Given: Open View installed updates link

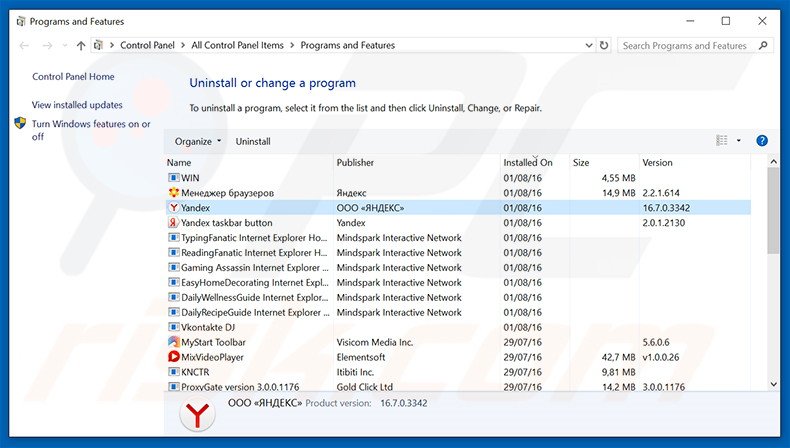Looking at the screenshot, I should [77, 105].
